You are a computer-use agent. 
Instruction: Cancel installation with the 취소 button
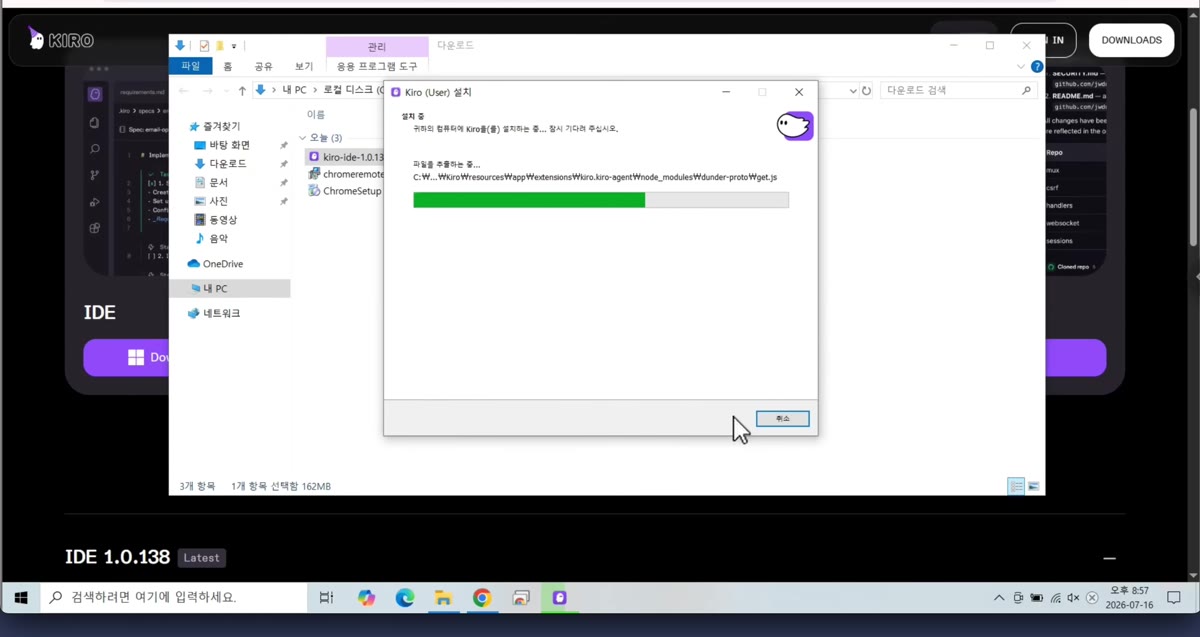point(782,419)
